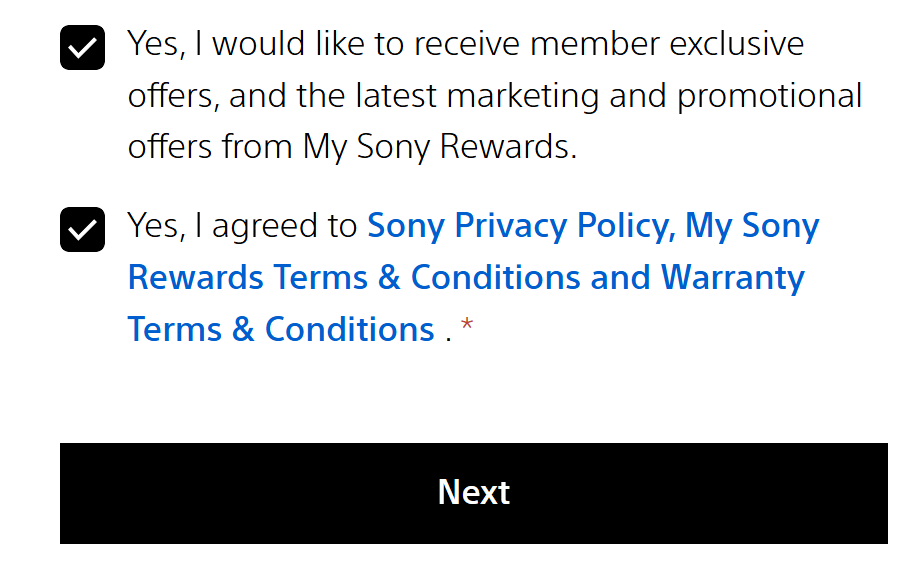Click the final 'Terms & Conditions' link line
This screenshot has width=919, height=562.
(280, 329)
